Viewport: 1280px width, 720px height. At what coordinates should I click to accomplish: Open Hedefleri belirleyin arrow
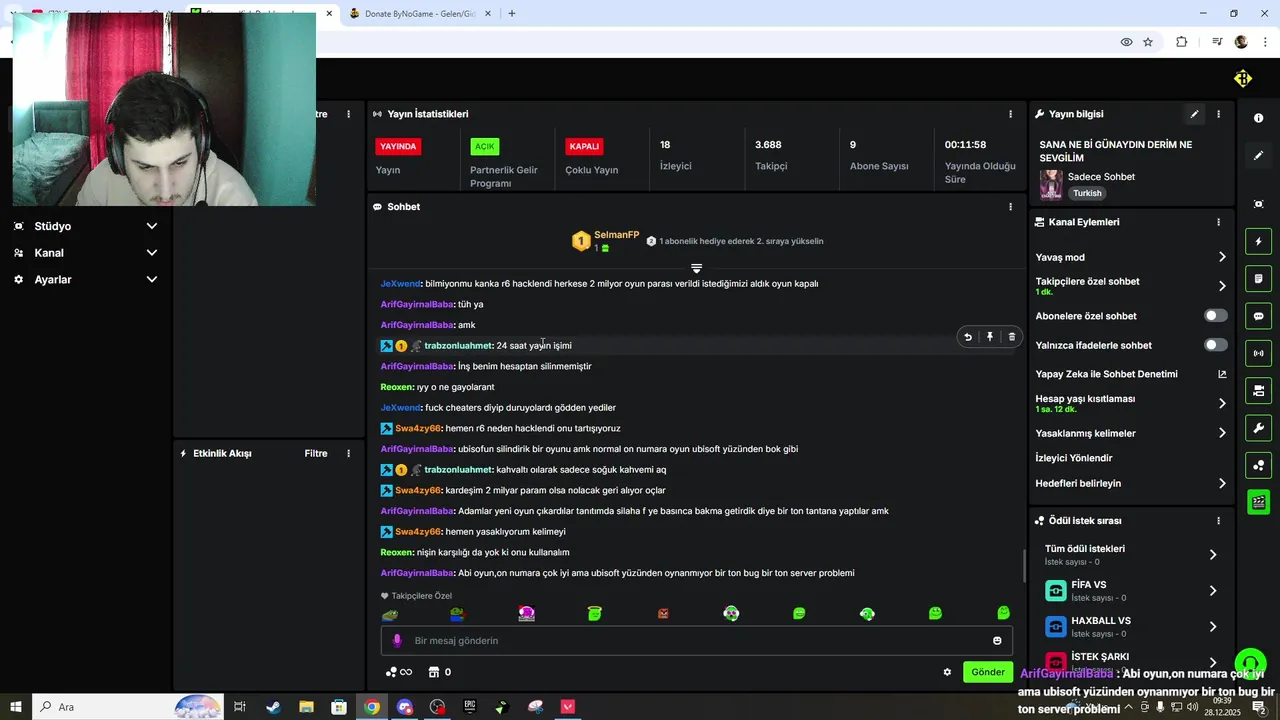pyautogui.click(x=1222, y=483)
